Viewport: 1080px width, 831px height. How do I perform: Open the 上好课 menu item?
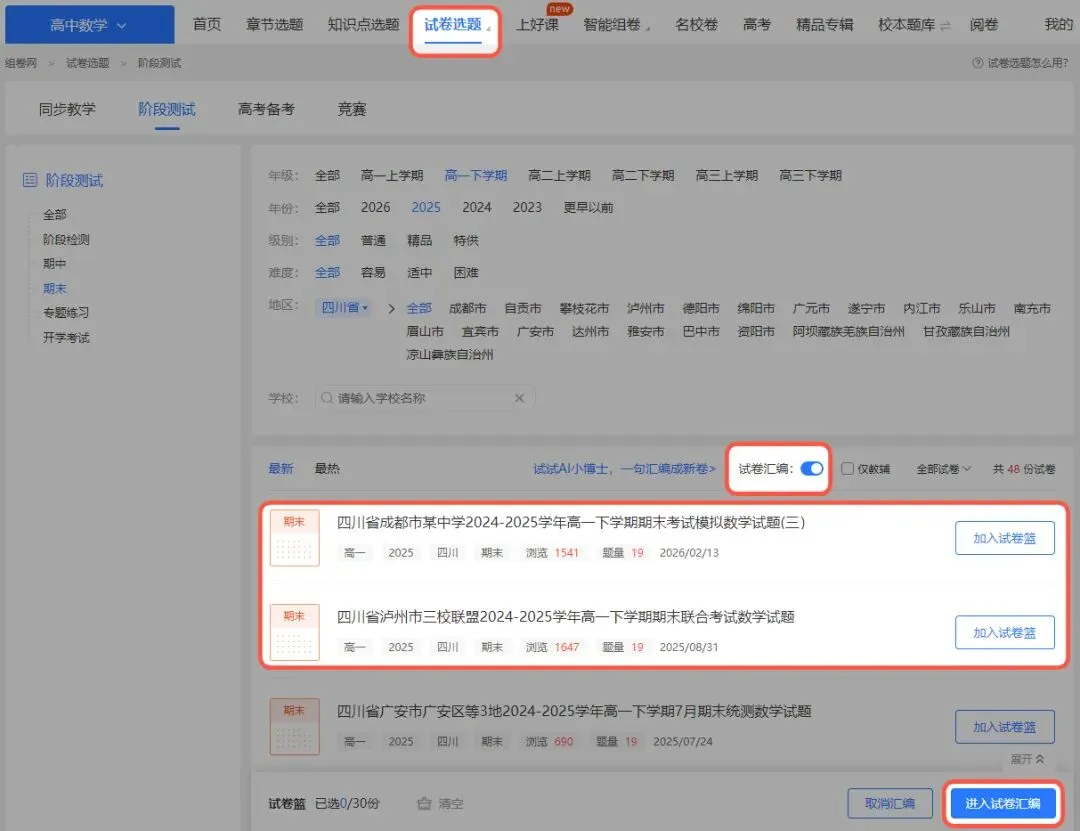(537, 25)
